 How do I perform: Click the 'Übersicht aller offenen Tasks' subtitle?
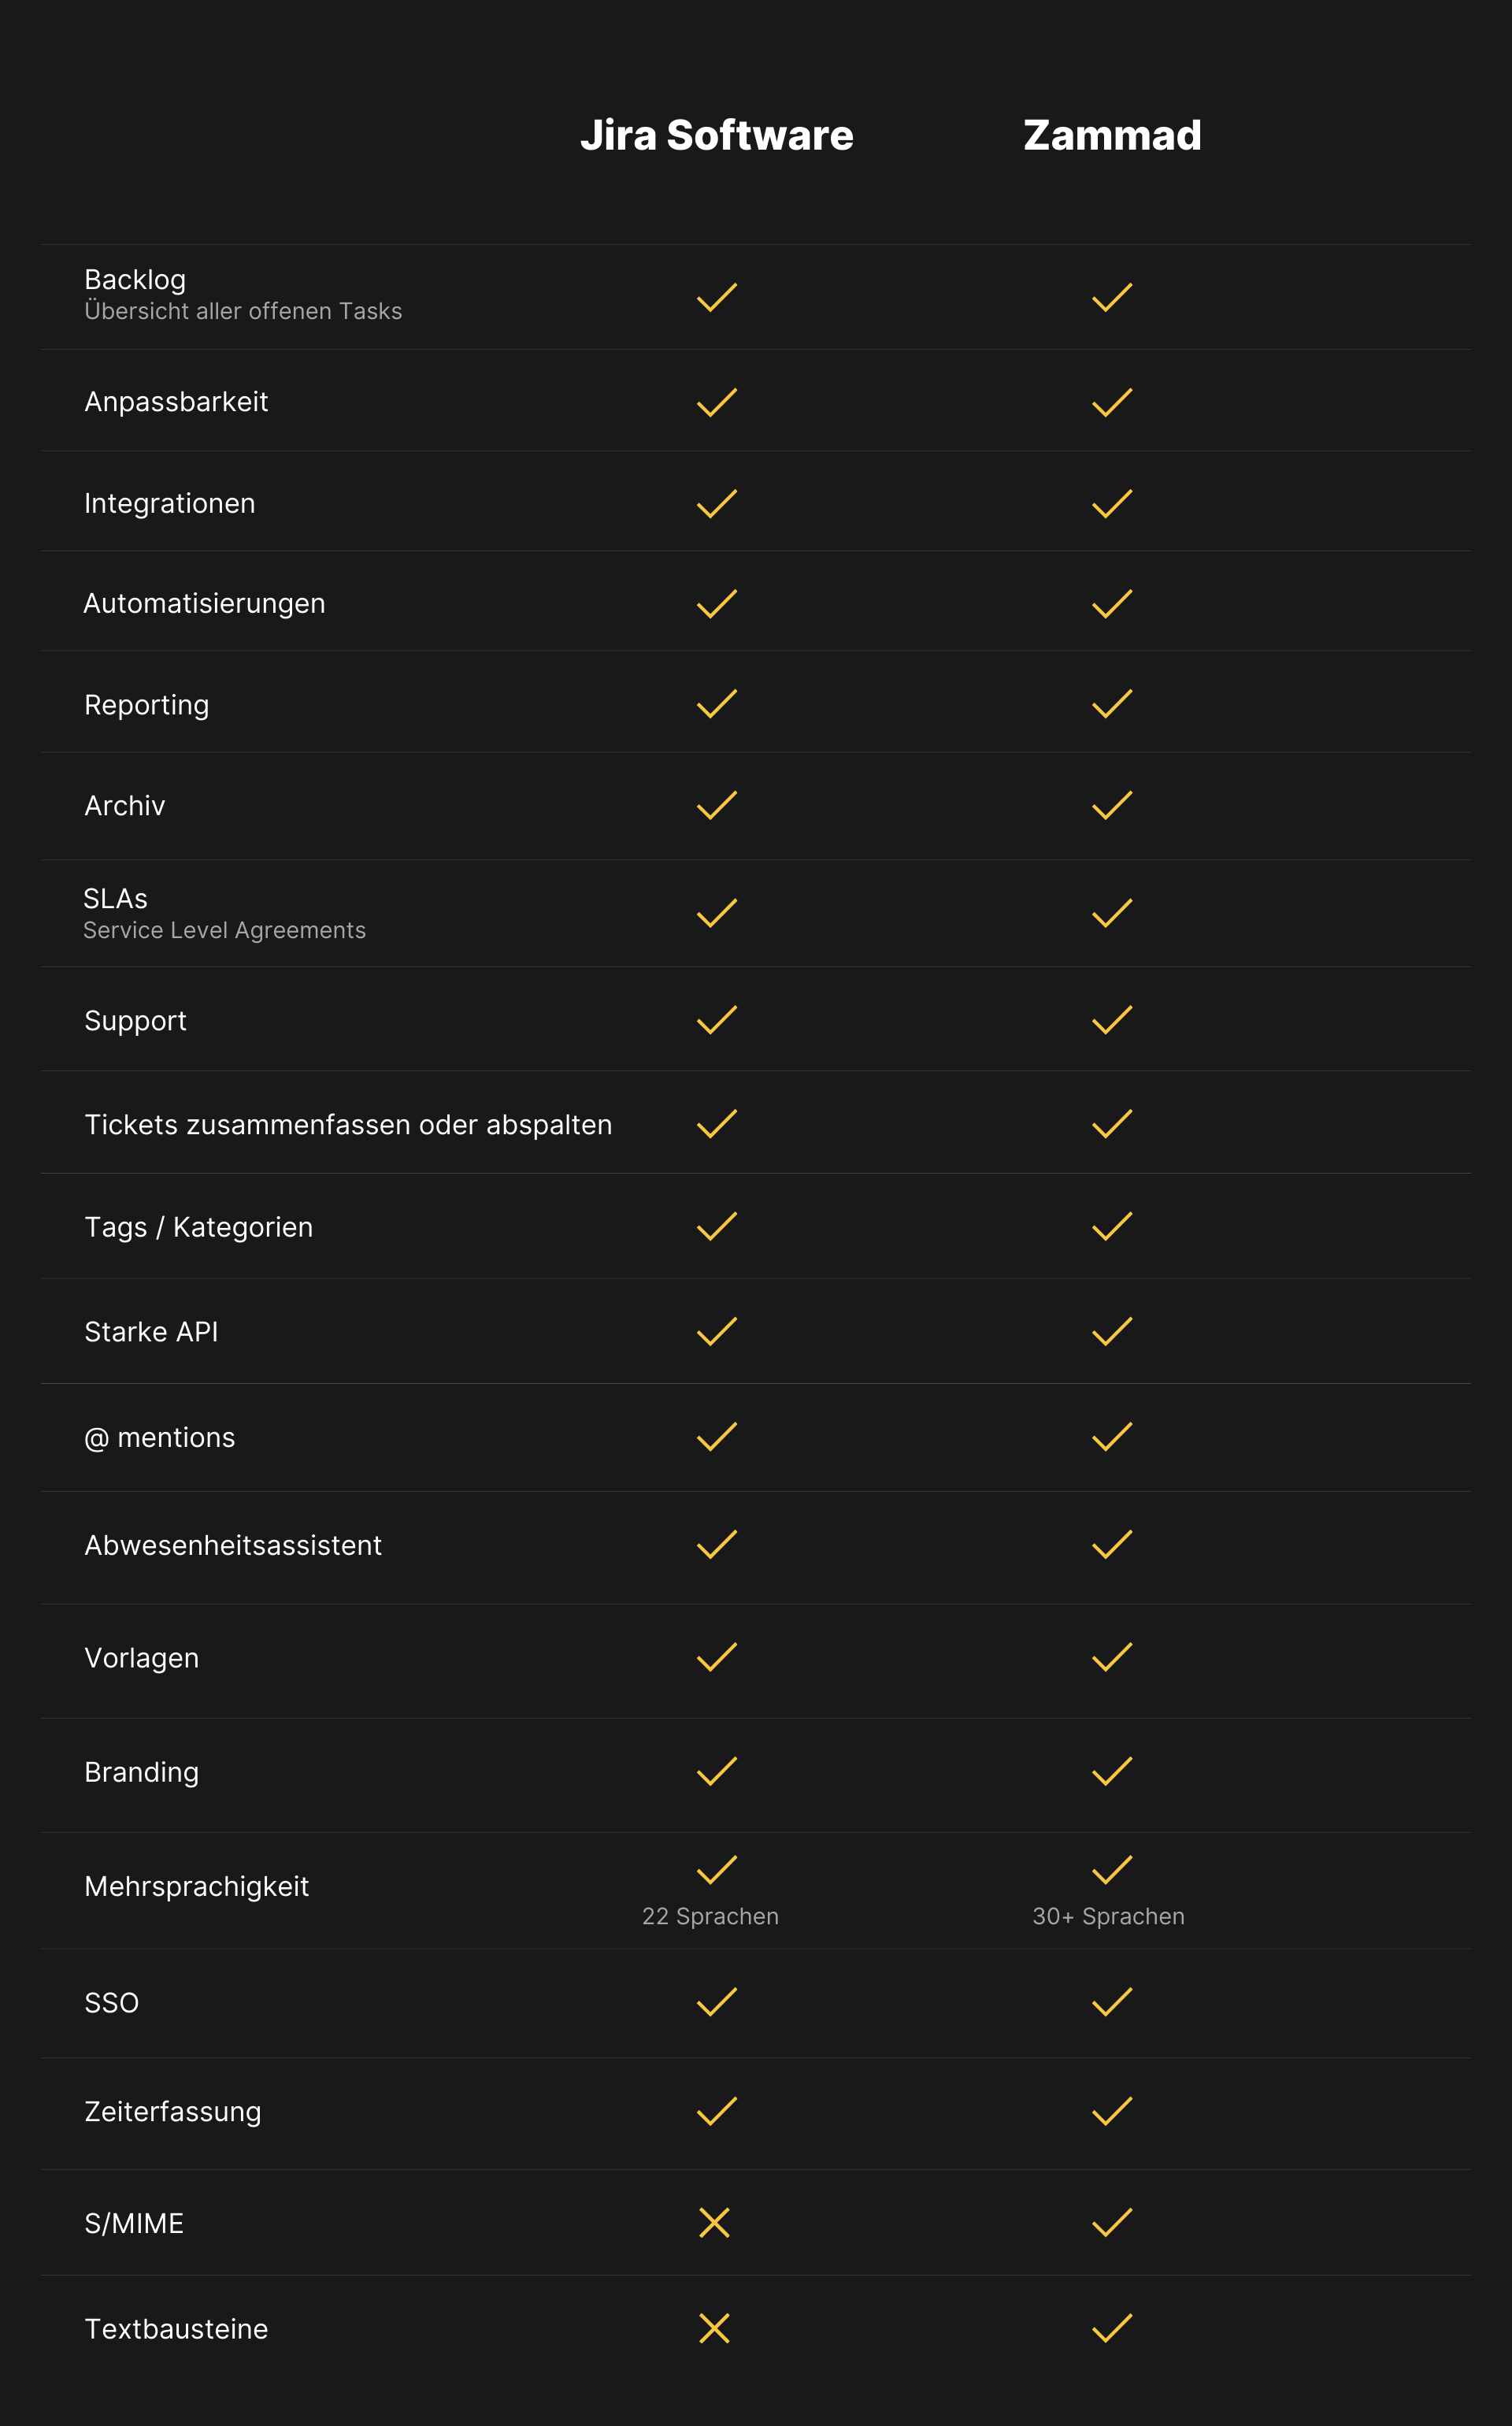click(243, 311)
